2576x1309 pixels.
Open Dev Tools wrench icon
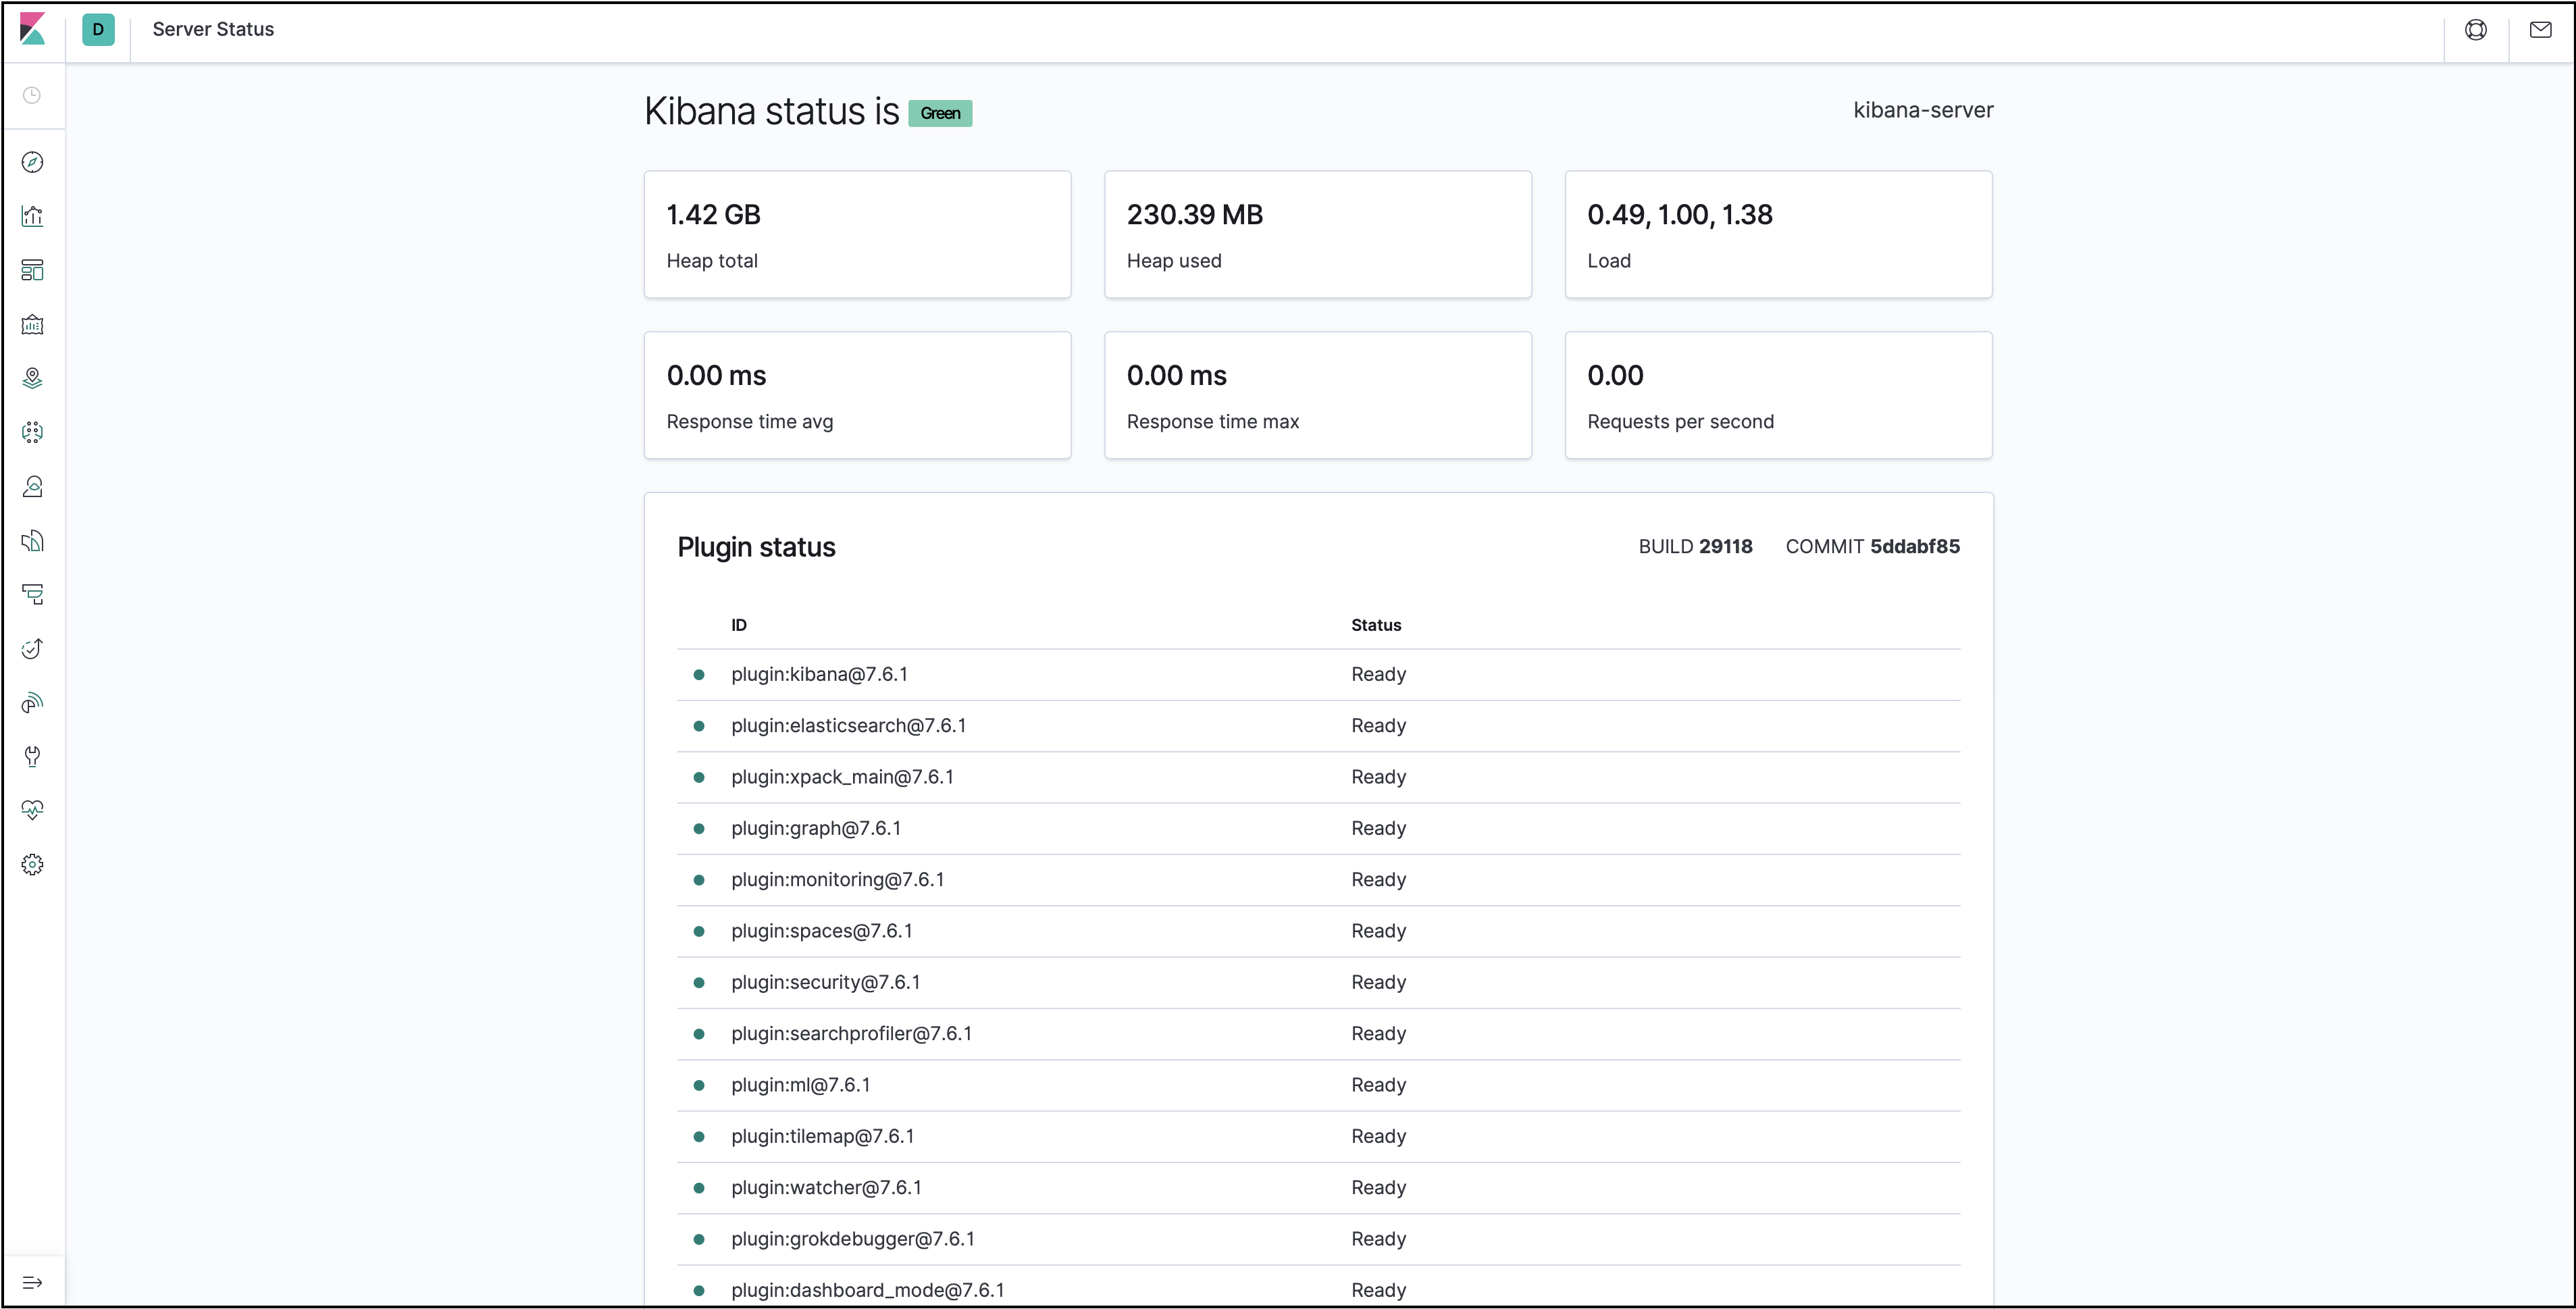[x=32, y=756]
